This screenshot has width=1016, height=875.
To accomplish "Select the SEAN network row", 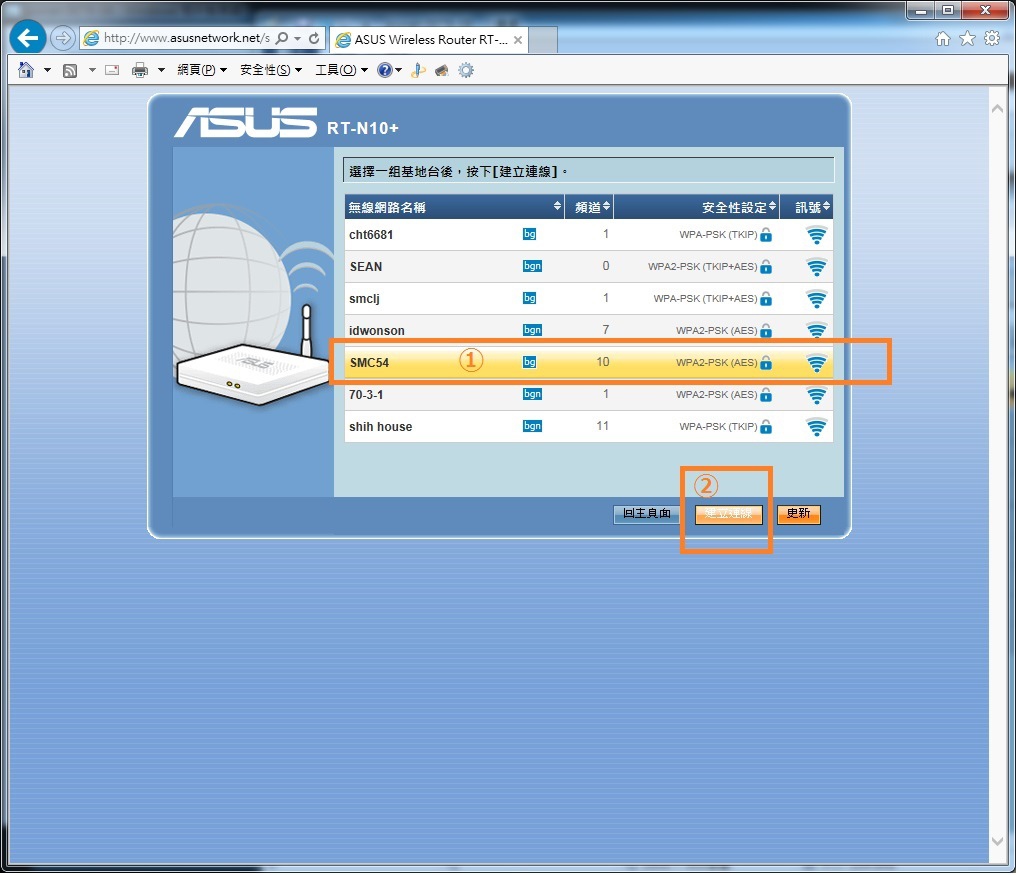I will [588, 266].
